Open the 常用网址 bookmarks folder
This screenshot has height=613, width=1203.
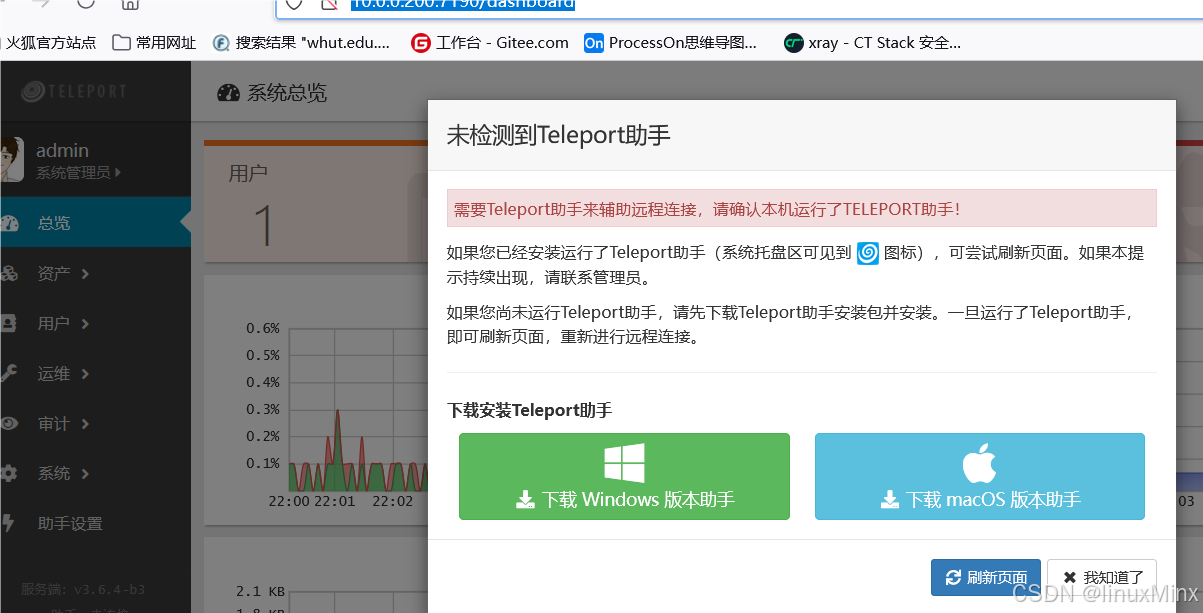click(154, 43)
